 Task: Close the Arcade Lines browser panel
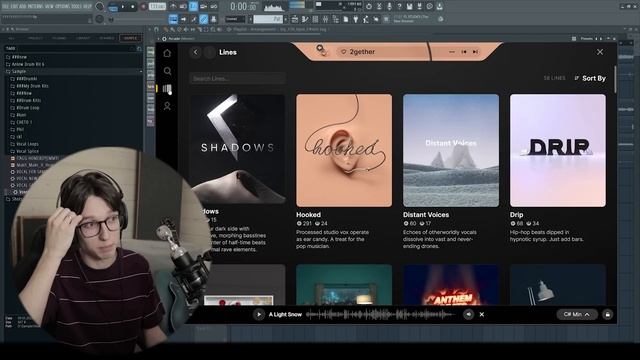point(600,52)
